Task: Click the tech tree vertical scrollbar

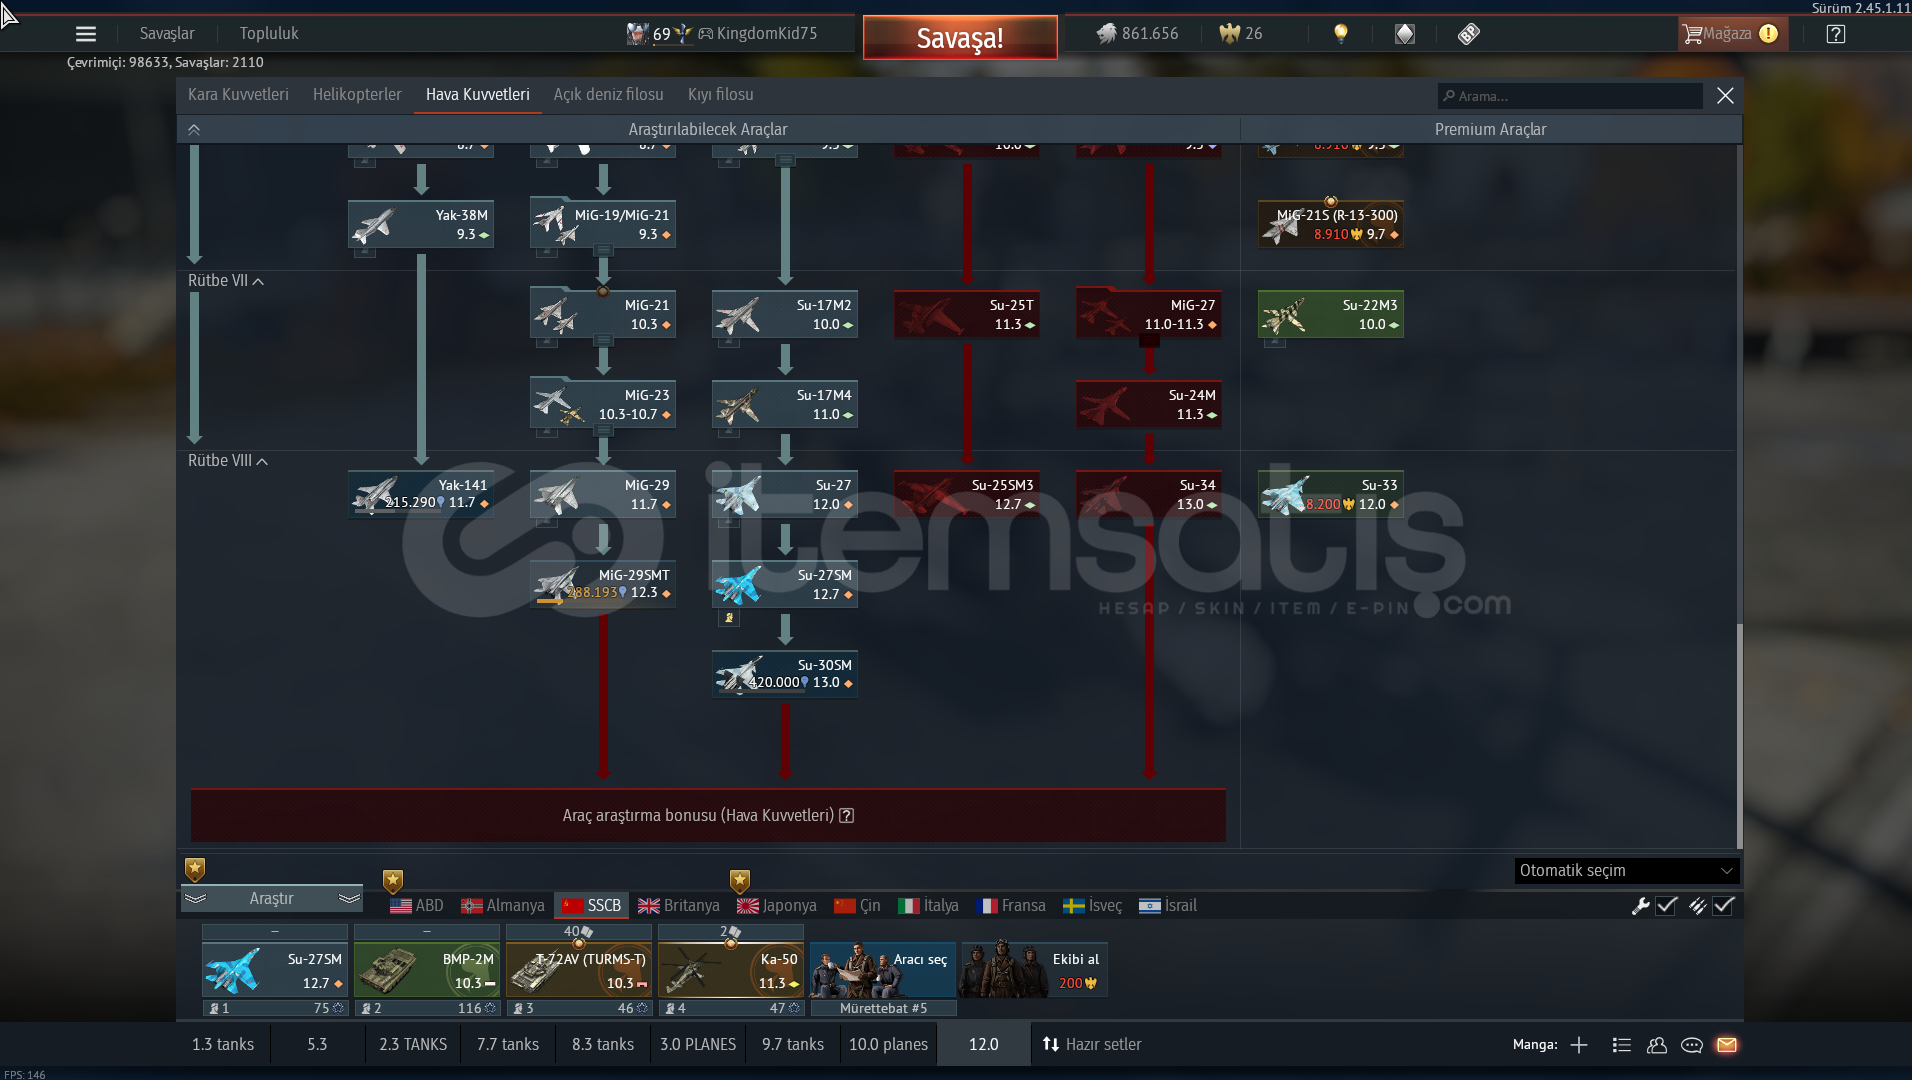Action: [1740, 735]
